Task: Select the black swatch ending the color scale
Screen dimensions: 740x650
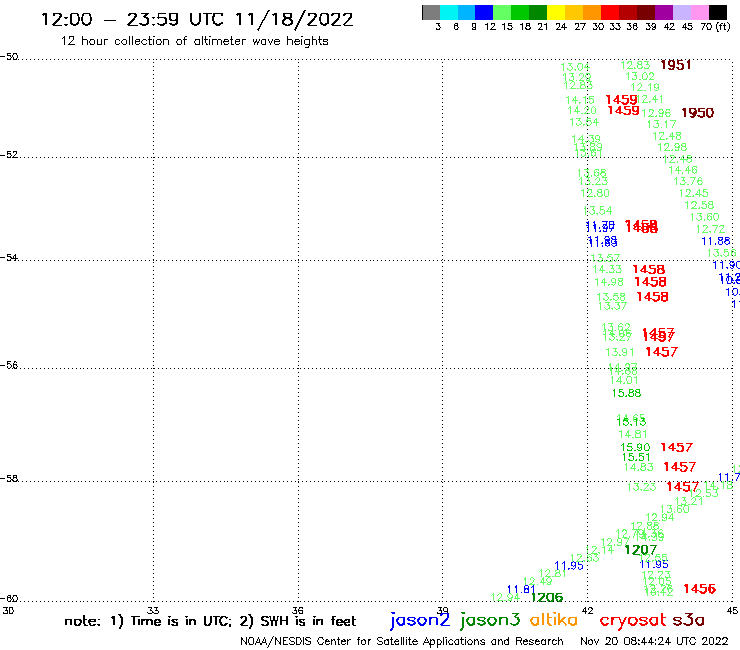Action: pyautogui.click(x=718, y=12)
